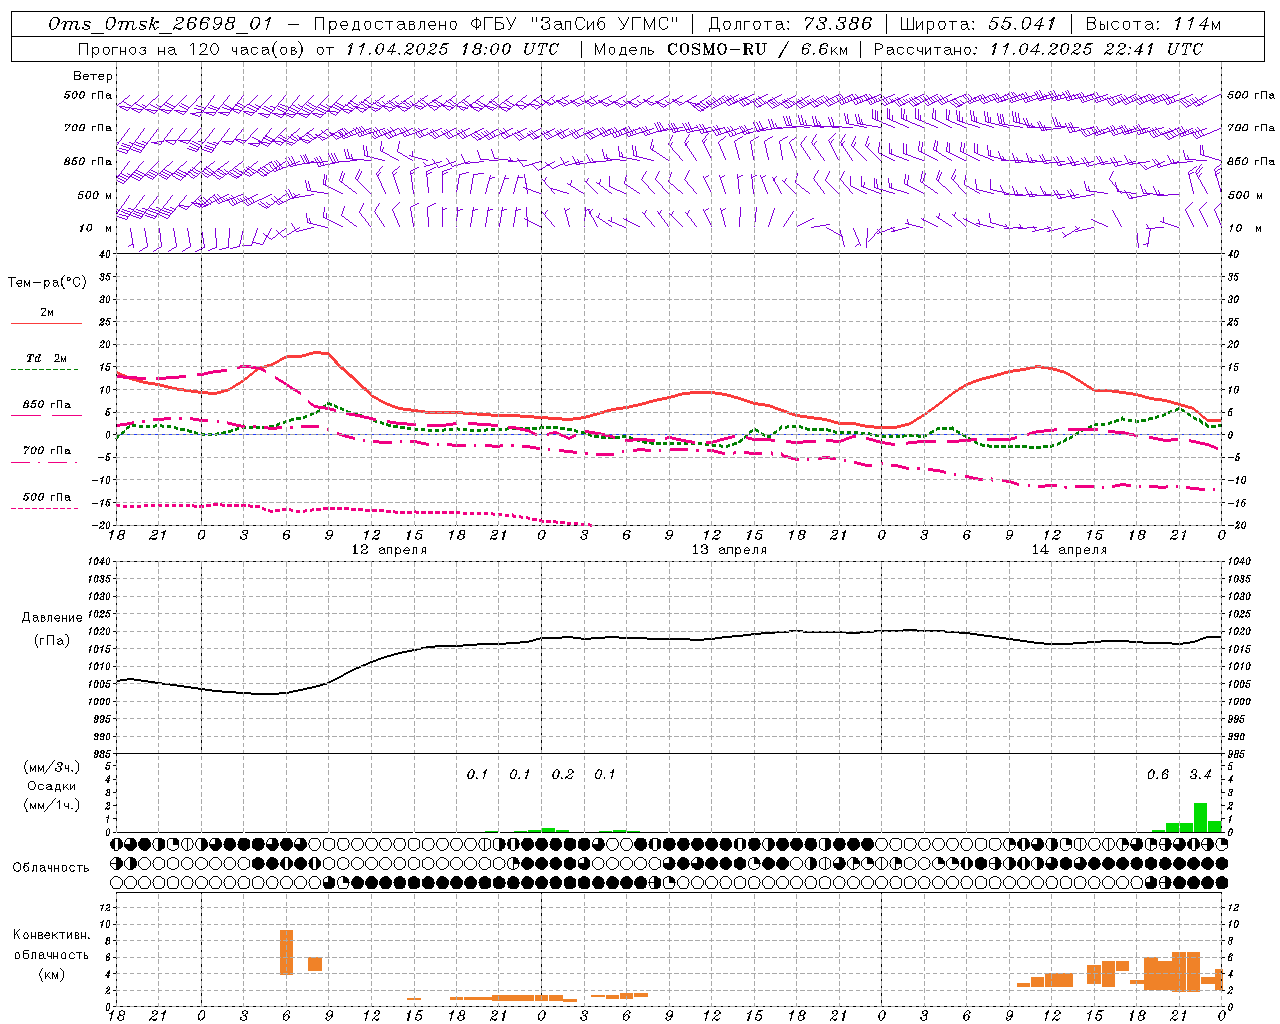Click the Рассчитано: 11.04.2025 22:41 UTC timestamp

pos(1038,49)
